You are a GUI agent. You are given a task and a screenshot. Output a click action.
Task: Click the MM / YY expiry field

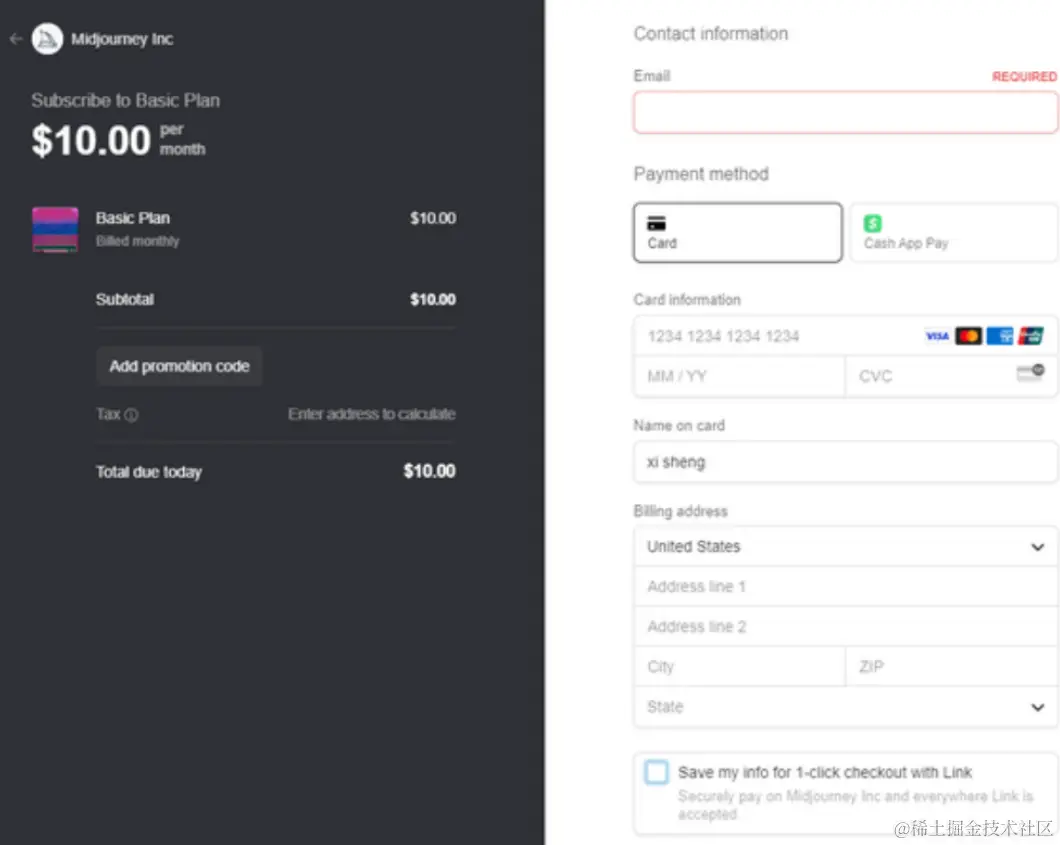point(739,377)
